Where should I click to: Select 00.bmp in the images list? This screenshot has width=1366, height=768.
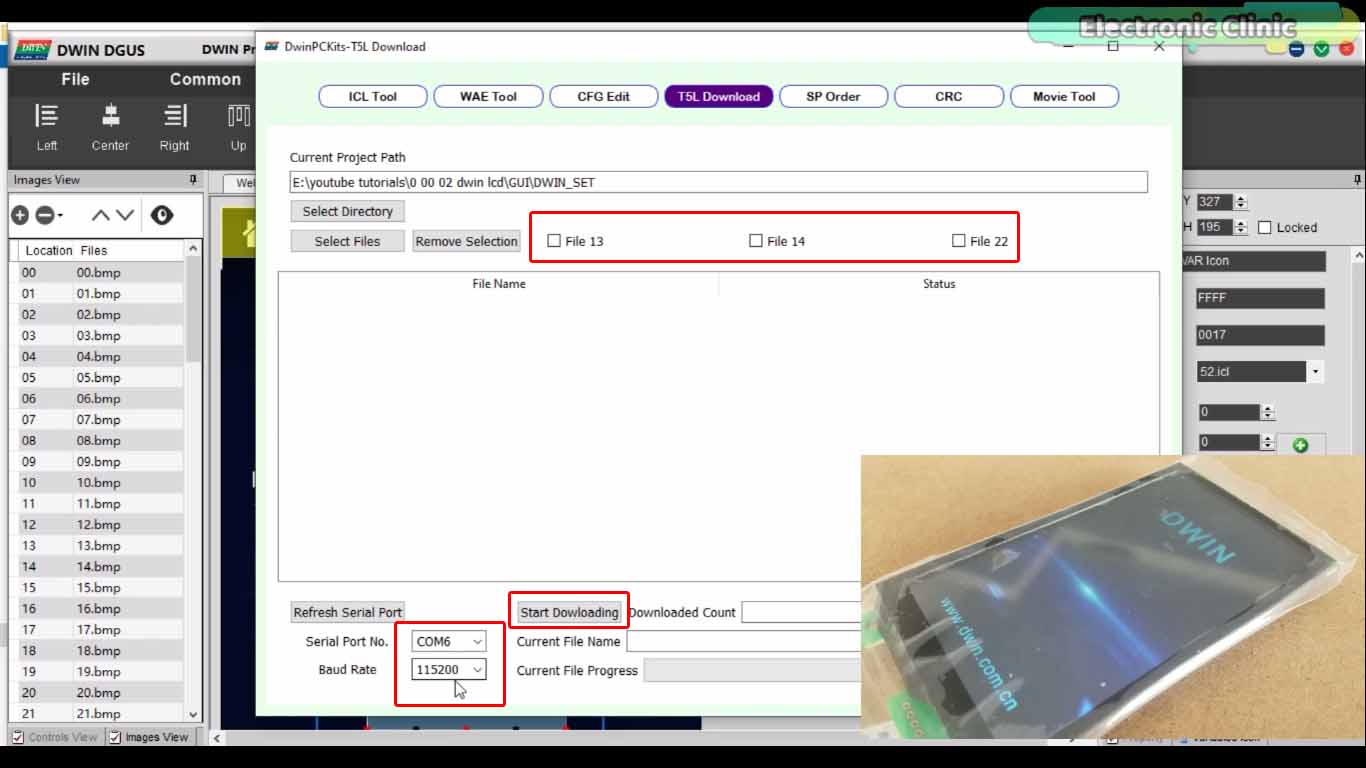click(97, 272)
